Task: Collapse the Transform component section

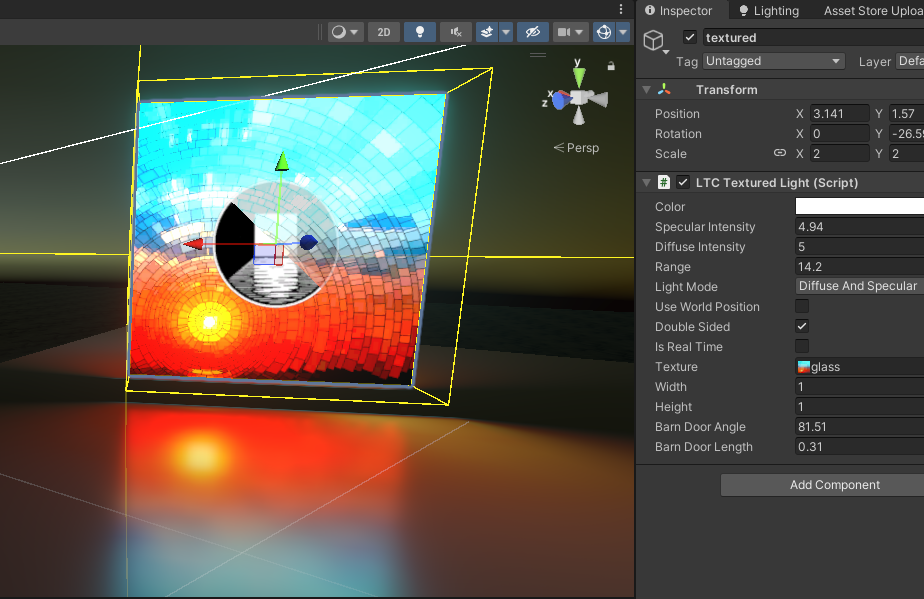Action: point(646,90)
